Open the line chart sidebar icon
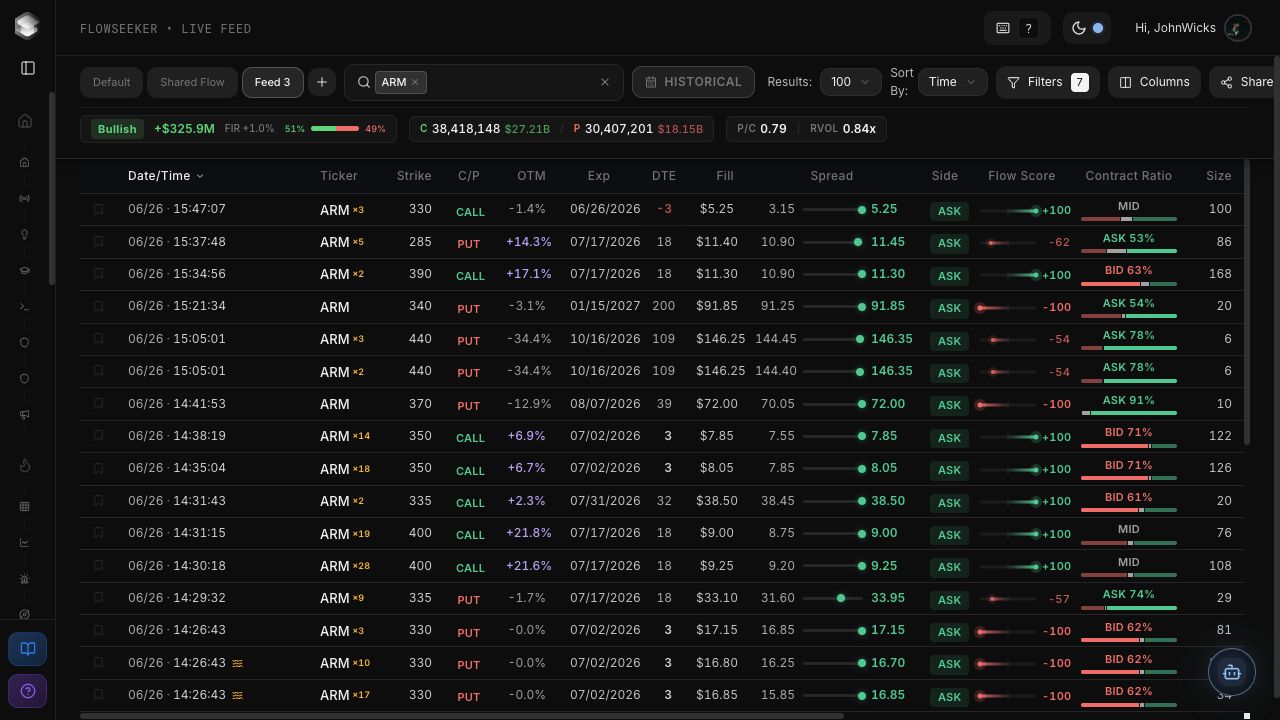Image resolution: width=1280 pixels, height=720 pixels. (25, 542)
